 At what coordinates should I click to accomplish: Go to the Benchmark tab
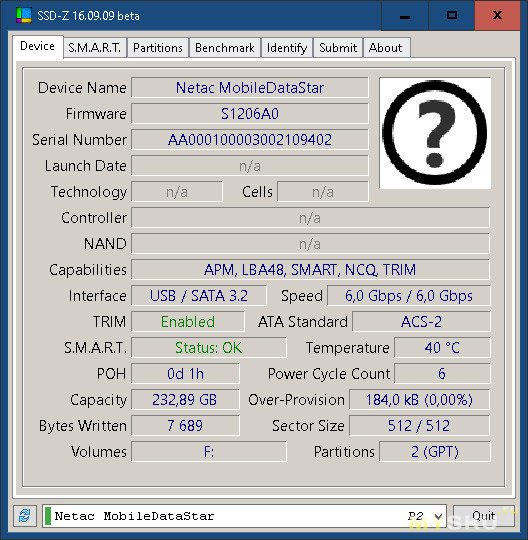[x=225, y=48]
